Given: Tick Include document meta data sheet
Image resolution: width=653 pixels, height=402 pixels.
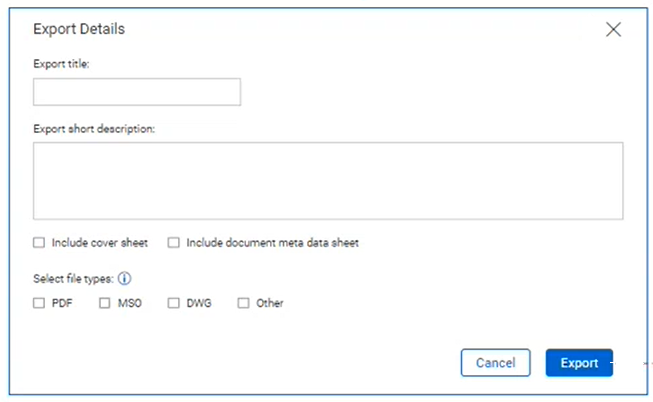Looking at the screenshot, I should (x=173, y=242).
